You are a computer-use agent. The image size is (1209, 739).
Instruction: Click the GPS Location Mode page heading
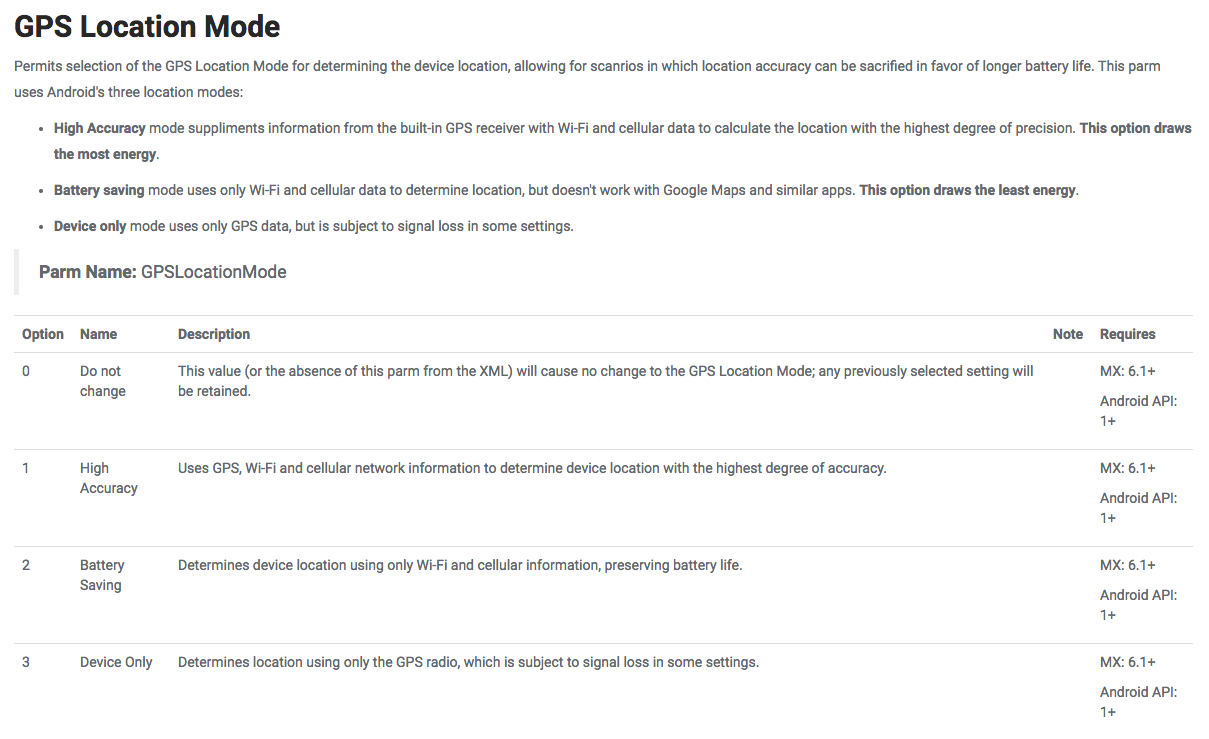[147, 27]
